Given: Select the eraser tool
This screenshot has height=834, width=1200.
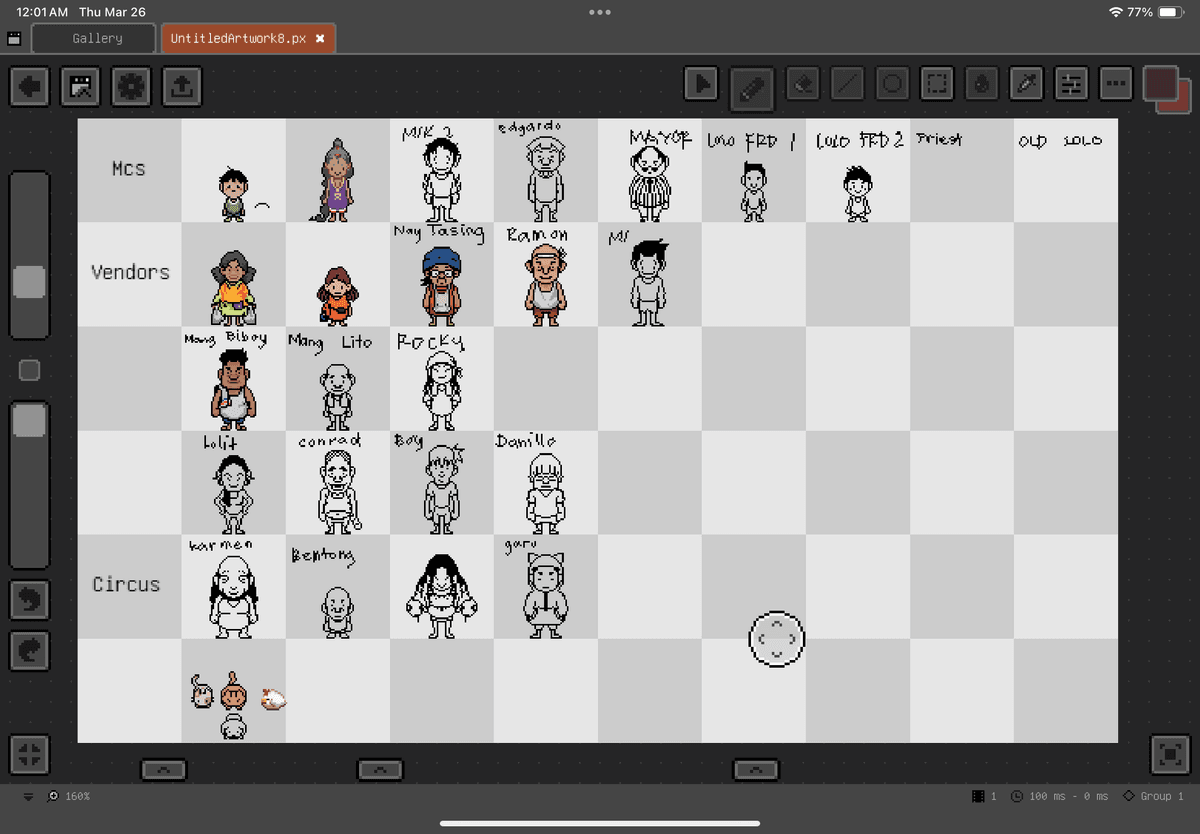Looking at the screenshot, I should [802, 86].
